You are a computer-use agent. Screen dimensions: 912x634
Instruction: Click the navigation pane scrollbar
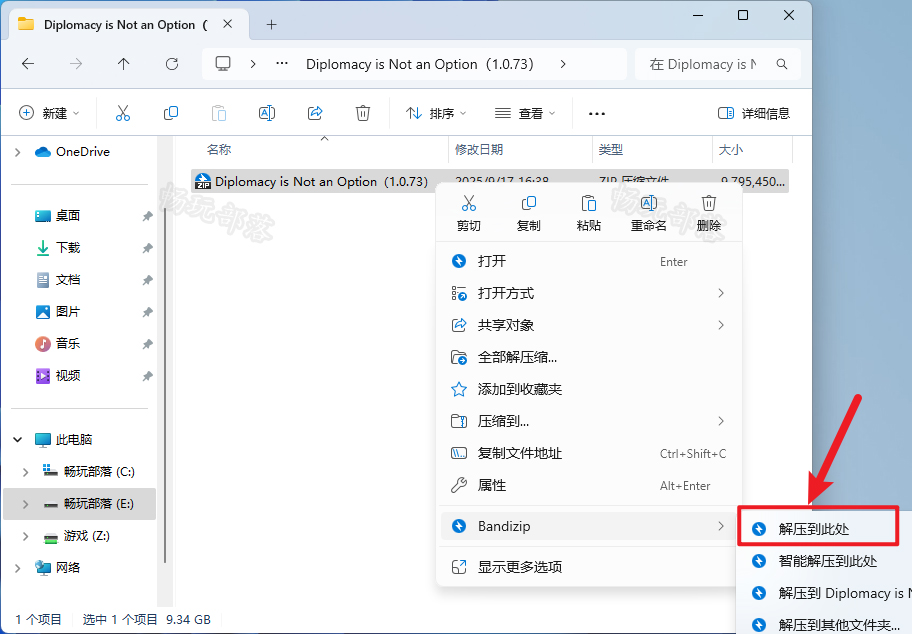pyautogui.click(x=165, y=384)
